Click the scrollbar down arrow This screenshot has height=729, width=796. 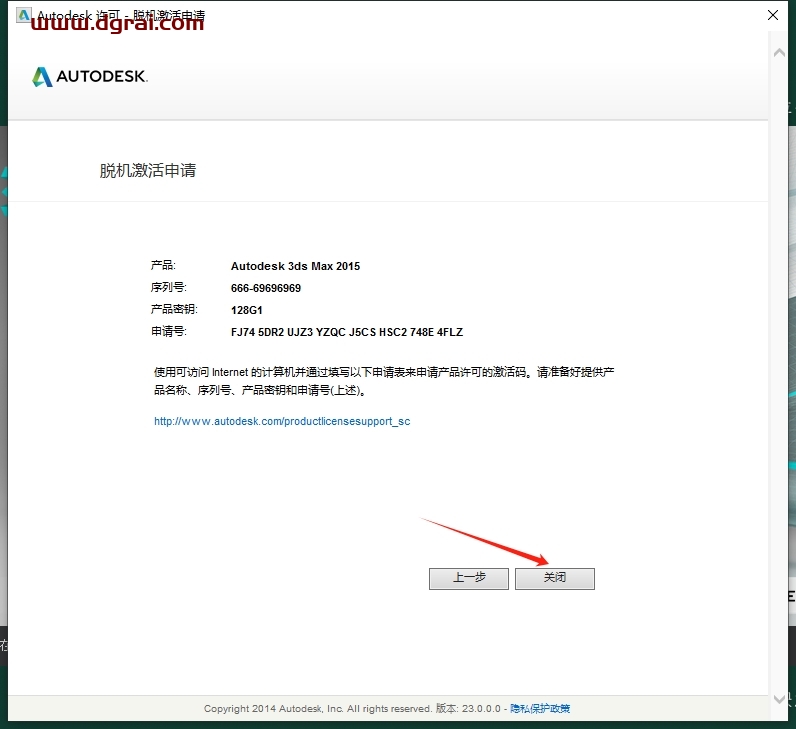(779, 699)
